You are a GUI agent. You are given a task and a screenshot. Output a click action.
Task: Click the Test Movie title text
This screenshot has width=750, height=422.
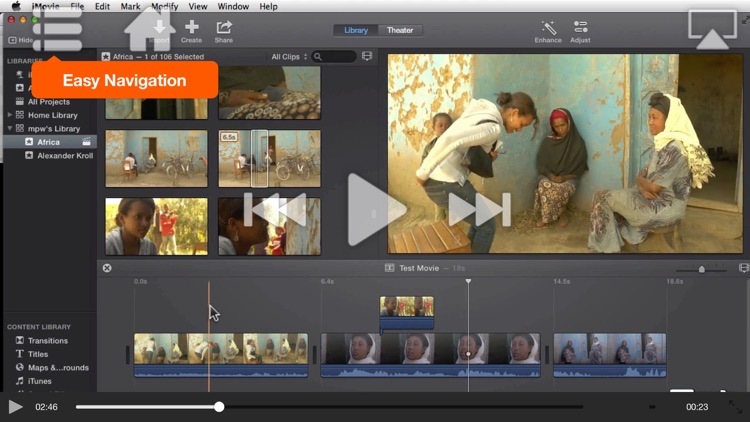[419, 268]
